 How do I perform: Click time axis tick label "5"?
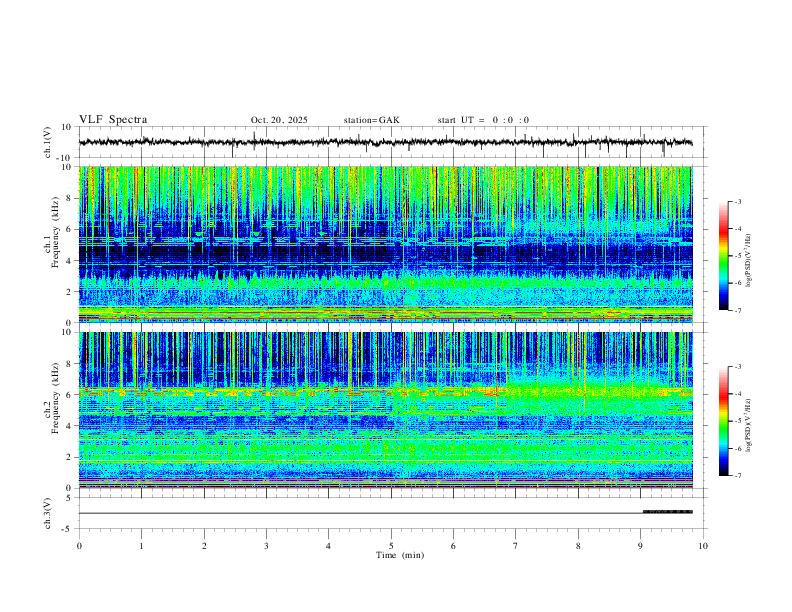[x=391, y=546]
